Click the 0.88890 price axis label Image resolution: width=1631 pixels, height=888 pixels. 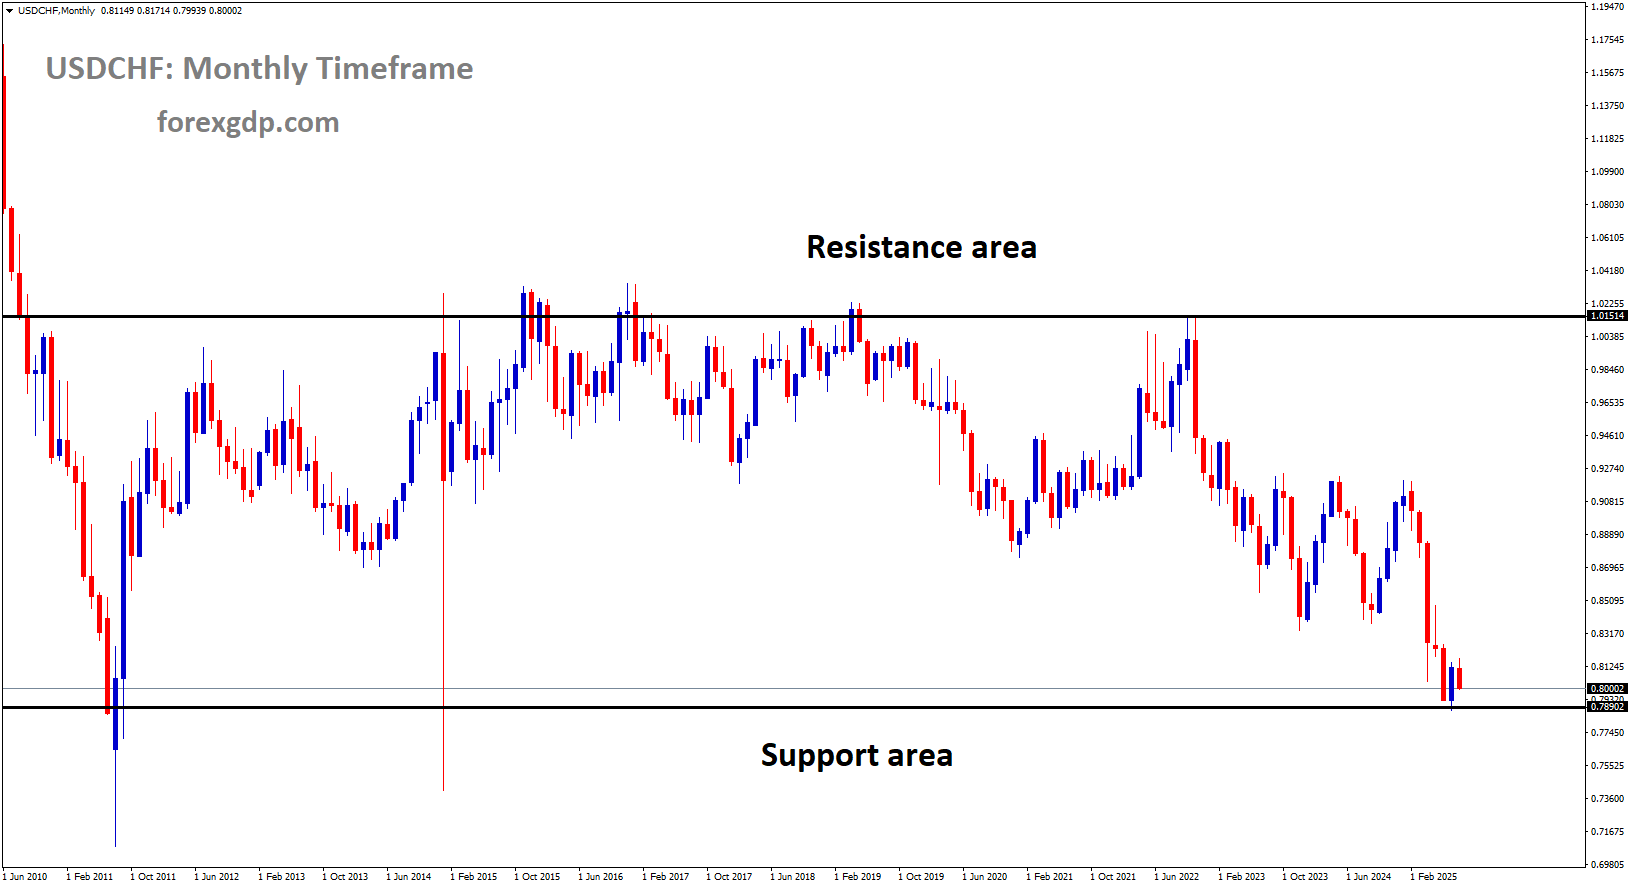click(1607, 535)
